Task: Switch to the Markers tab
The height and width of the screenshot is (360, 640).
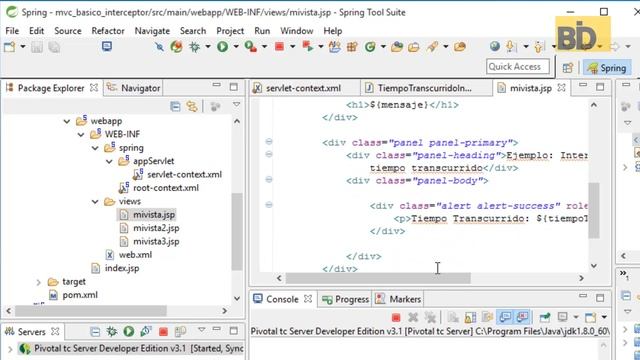Action: click(398, 299)
